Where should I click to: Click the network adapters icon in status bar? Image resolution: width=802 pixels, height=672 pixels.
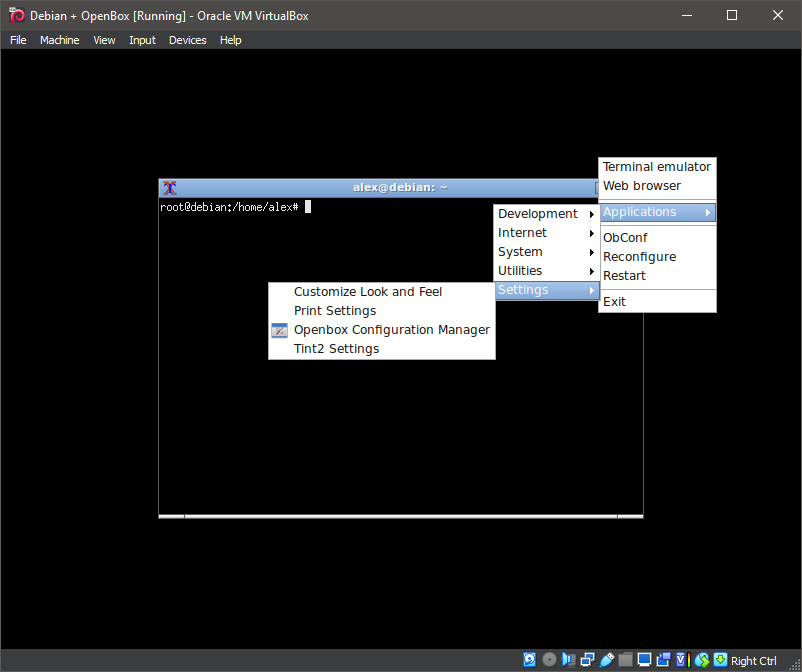click(x=587, y=659)
